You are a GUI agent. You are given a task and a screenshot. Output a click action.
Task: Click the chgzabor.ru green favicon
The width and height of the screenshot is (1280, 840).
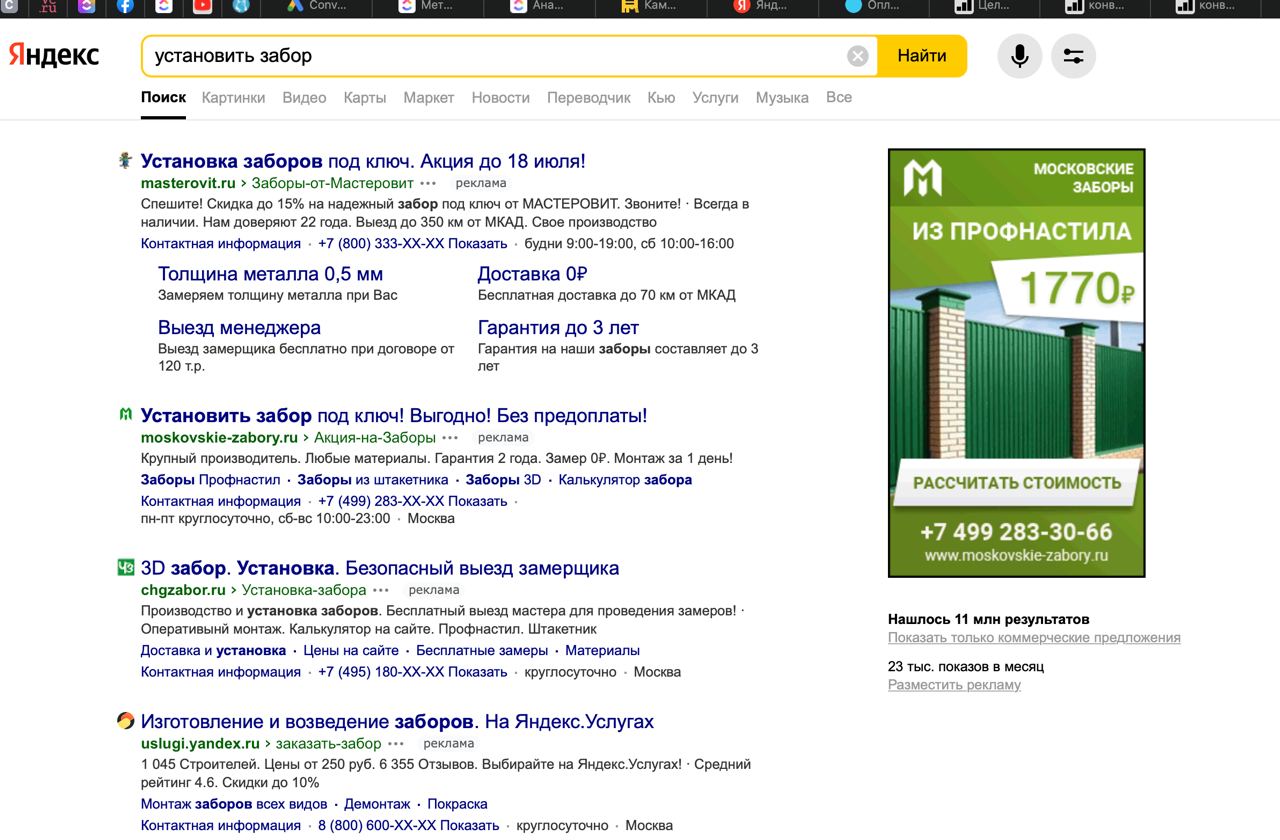tap(125, 567)
